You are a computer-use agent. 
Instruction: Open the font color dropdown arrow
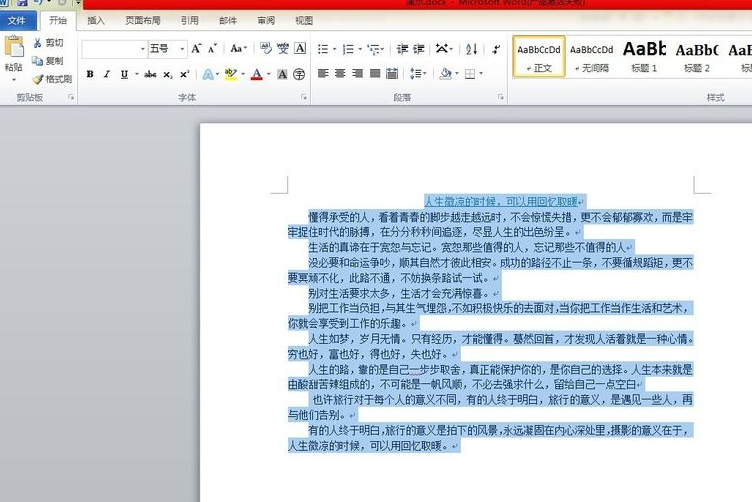pyautogui.click(x=269, y=74)
